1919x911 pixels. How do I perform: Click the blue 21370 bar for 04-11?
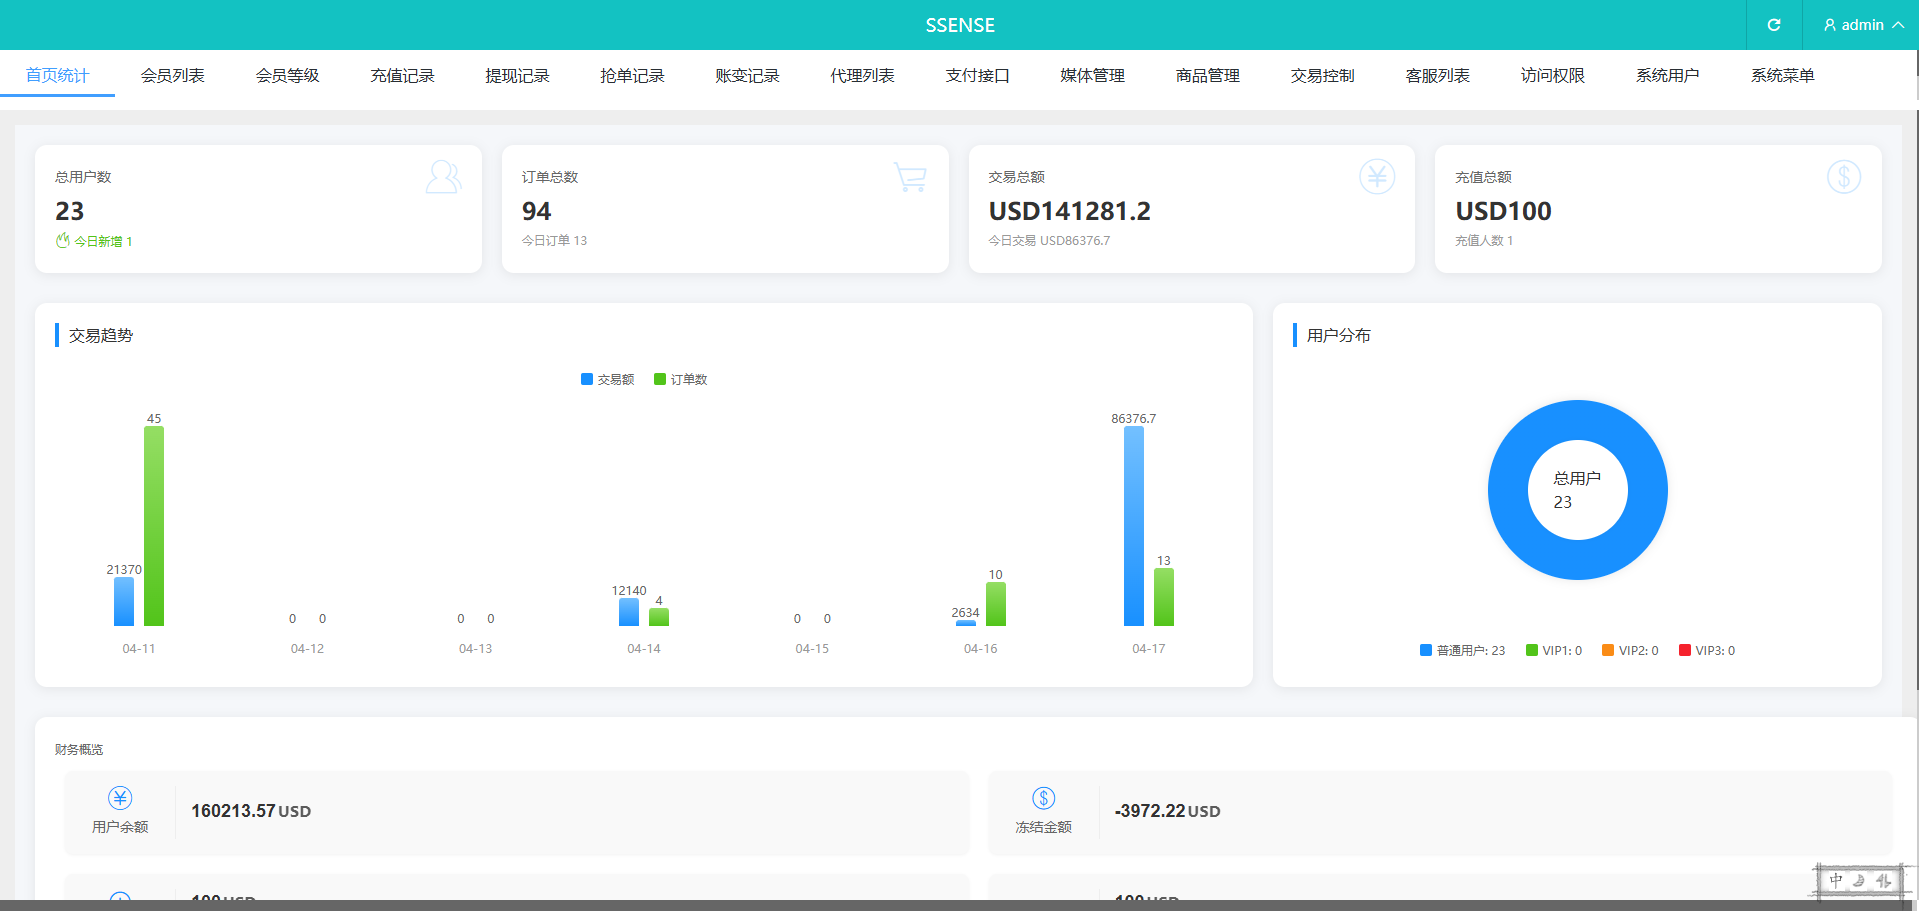coord(124,602)
